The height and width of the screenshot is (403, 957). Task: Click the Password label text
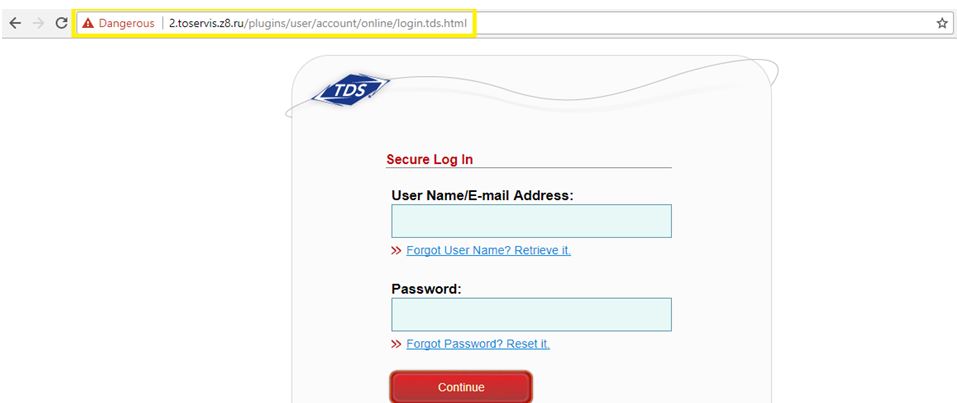point(427,289)
